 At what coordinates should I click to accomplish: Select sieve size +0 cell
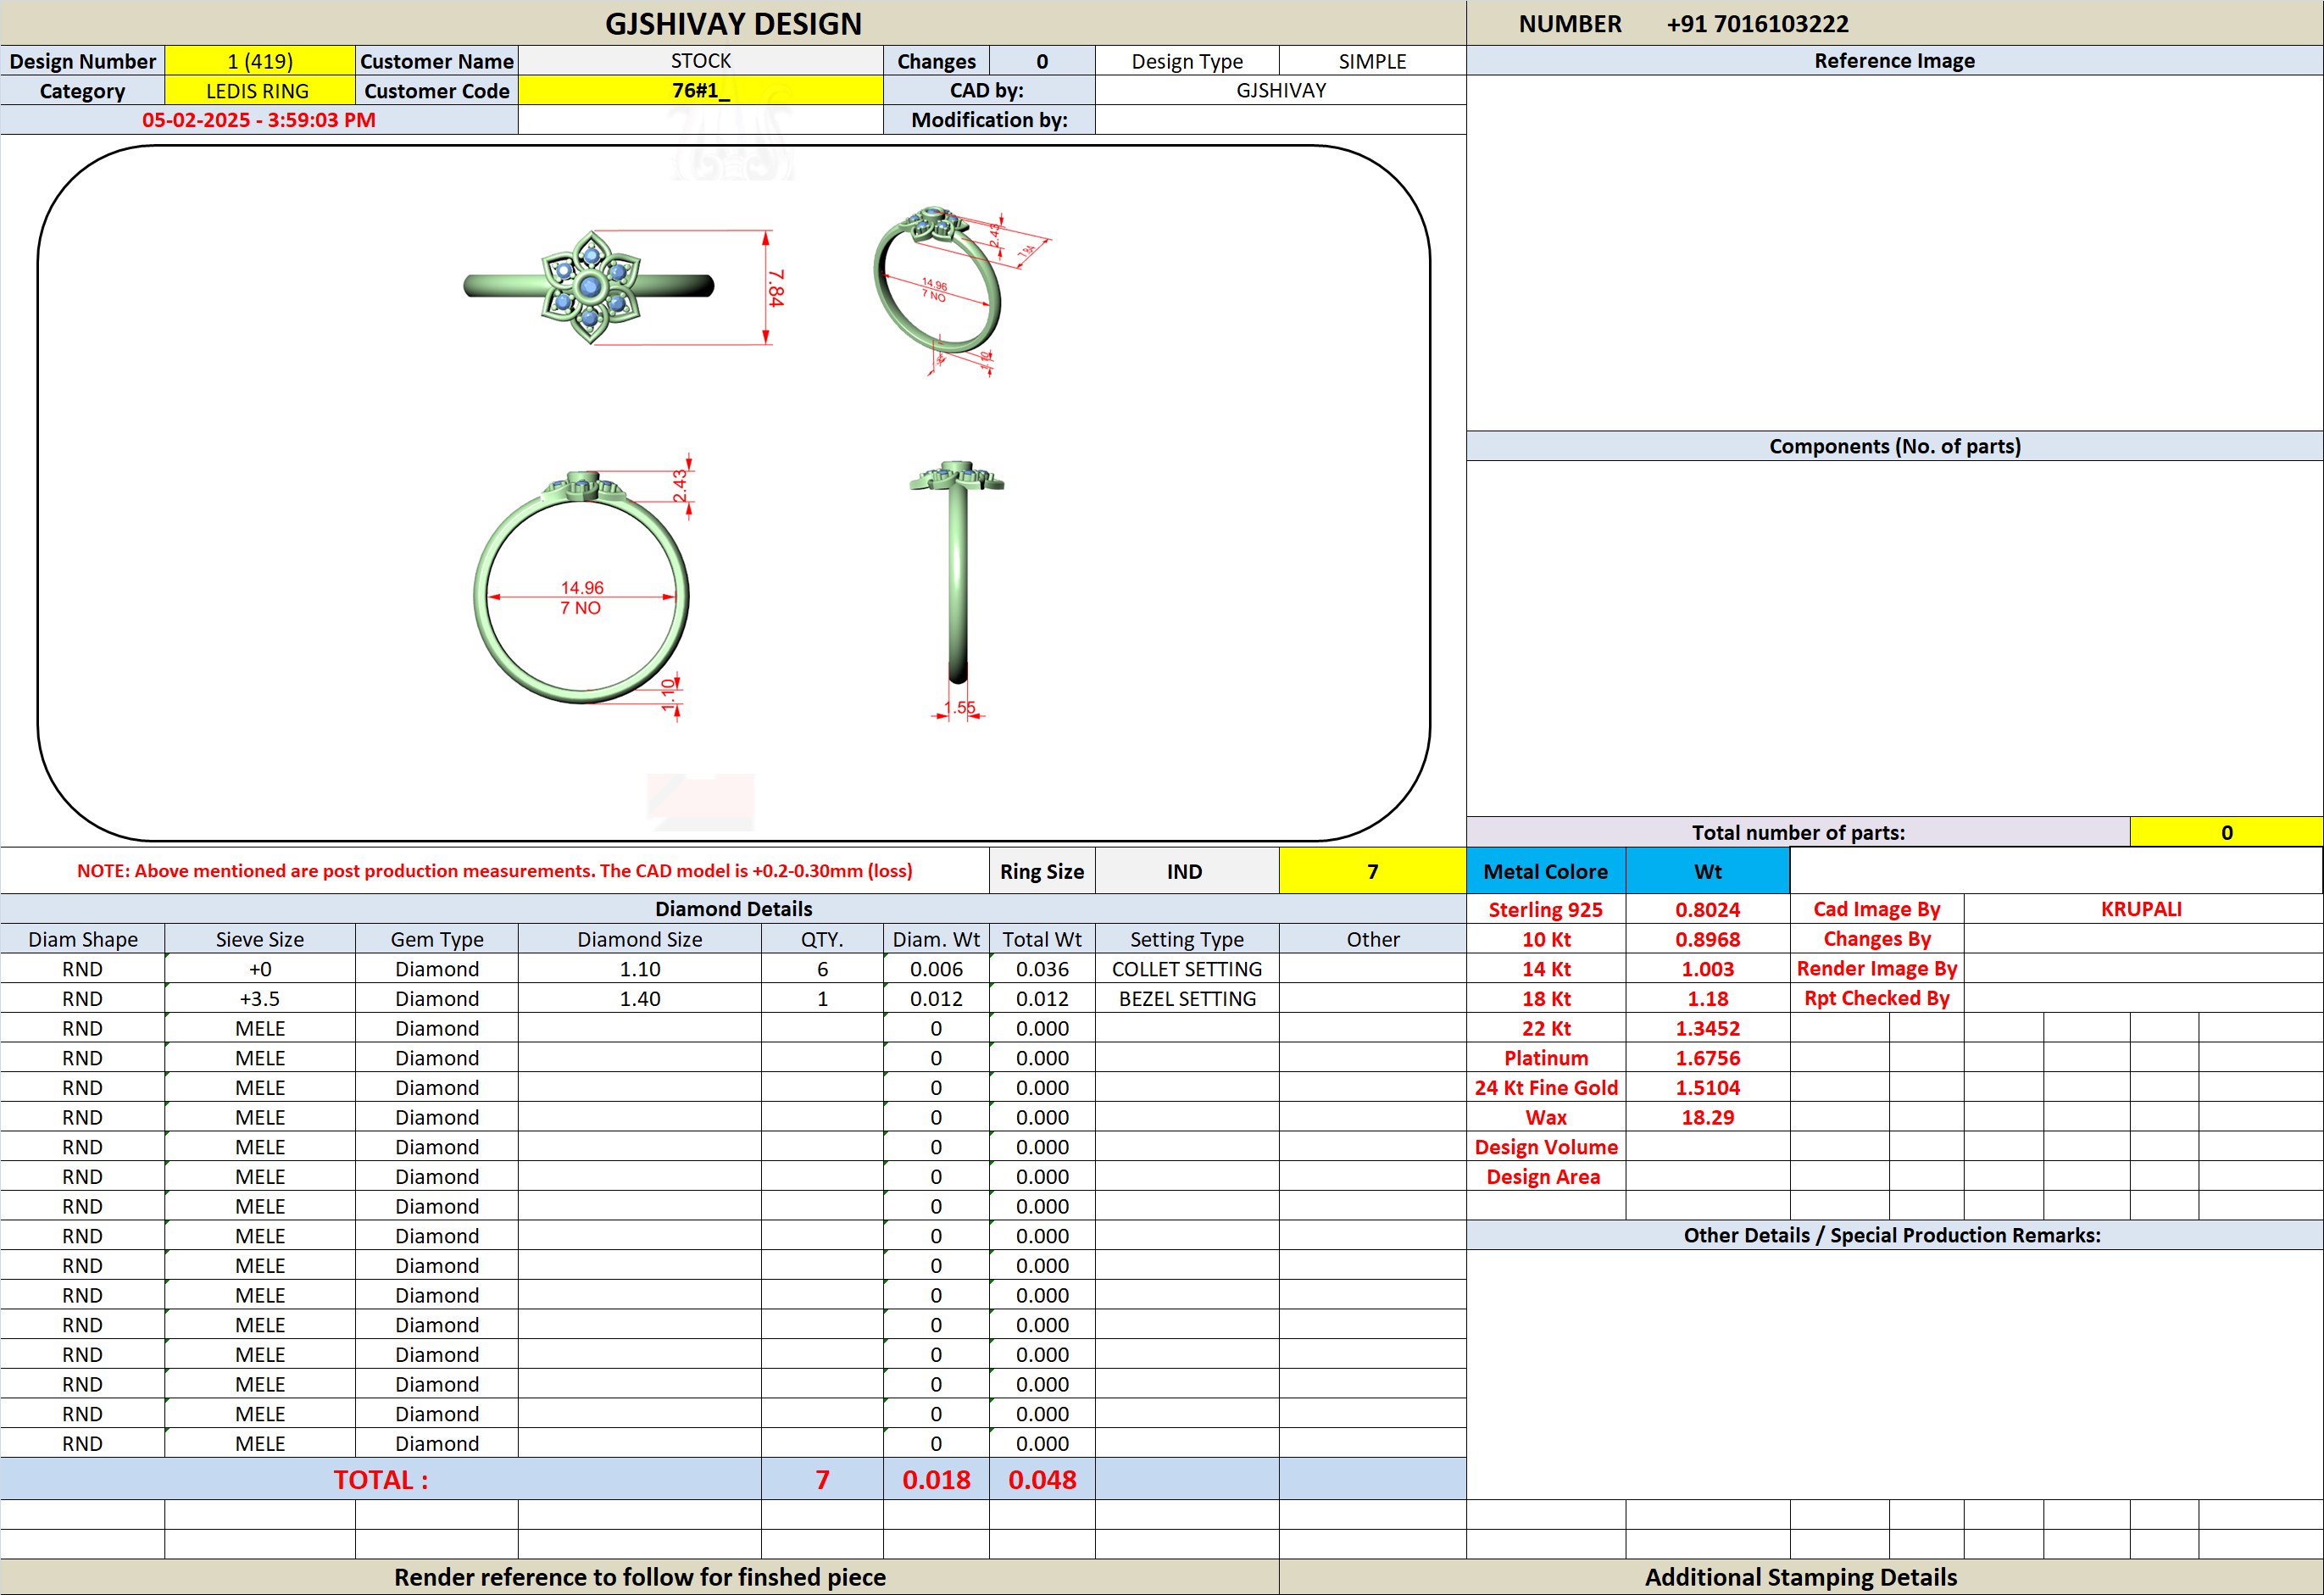[x=260, y=969]
